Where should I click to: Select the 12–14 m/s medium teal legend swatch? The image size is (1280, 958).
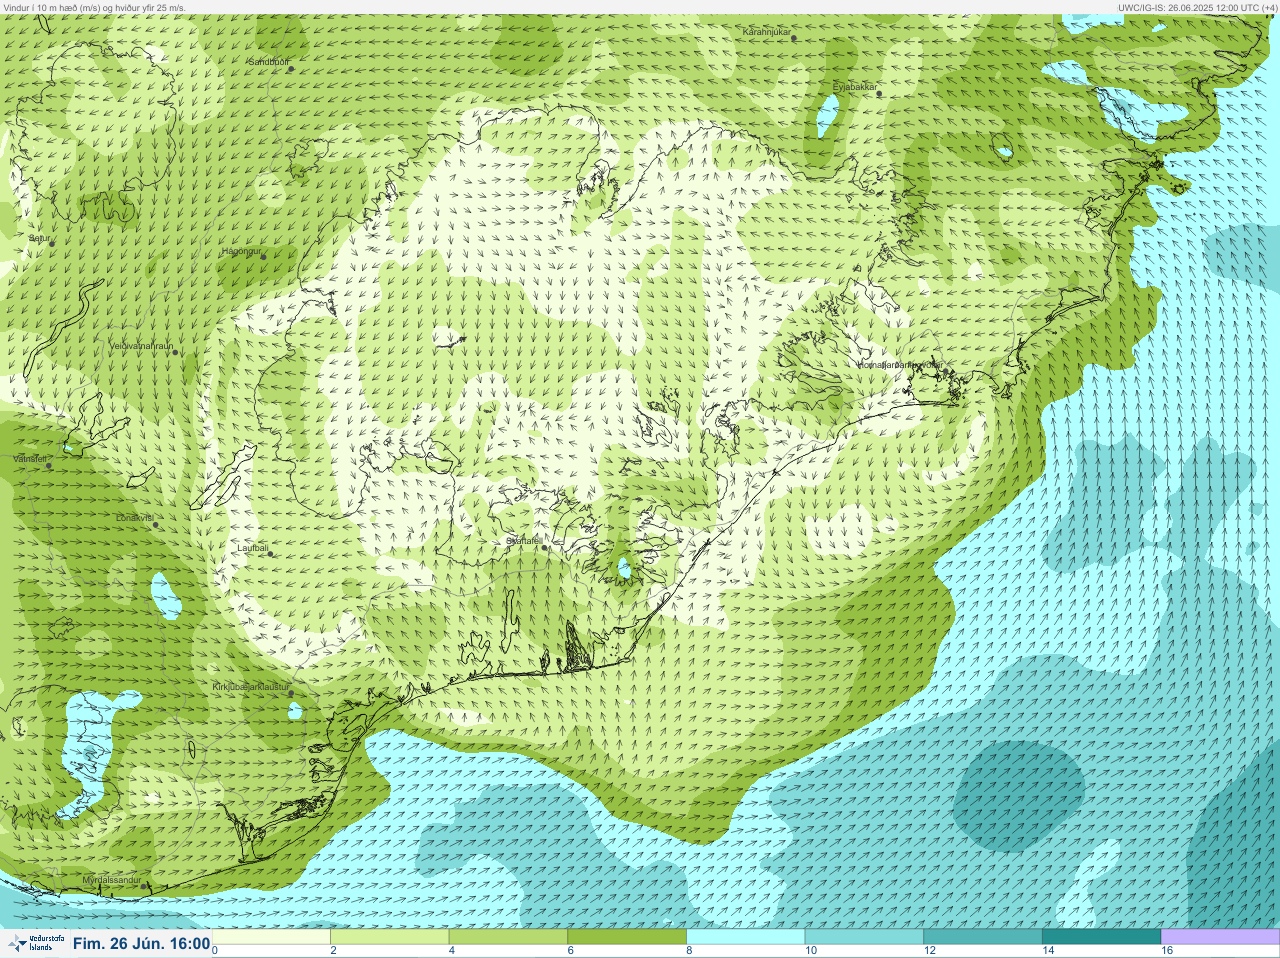click(983, 937)
